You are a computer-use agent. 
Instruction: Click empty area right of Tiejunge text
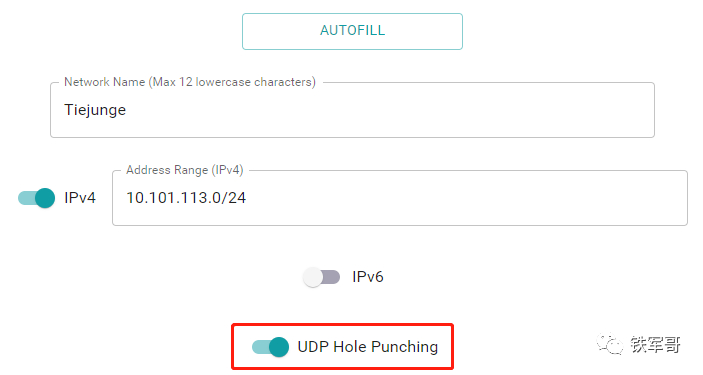(390, 110)
